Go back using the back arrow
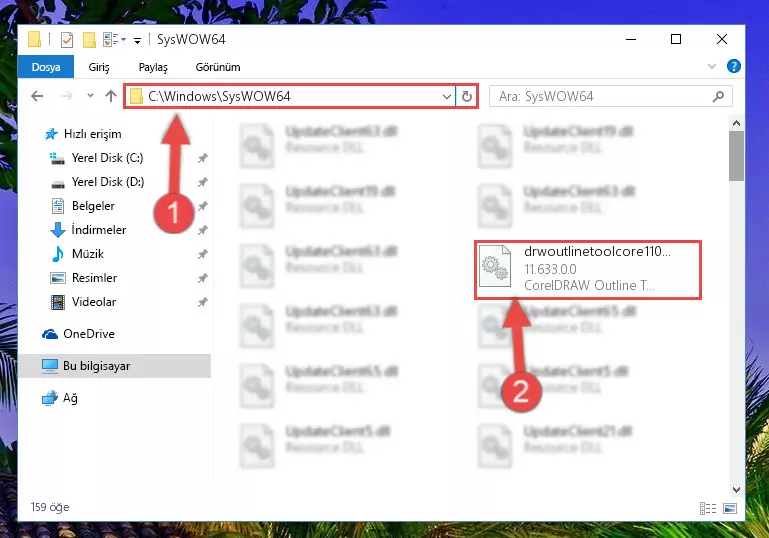Screen dimensions: 769x538 pos(37,96)
